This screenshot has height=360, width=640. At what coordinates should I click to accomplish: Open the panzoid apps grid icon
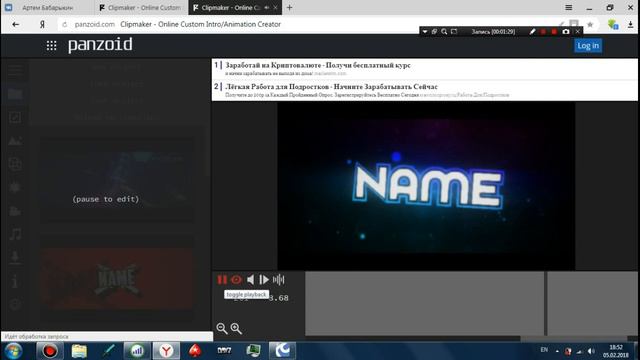(x=51, y=45)
